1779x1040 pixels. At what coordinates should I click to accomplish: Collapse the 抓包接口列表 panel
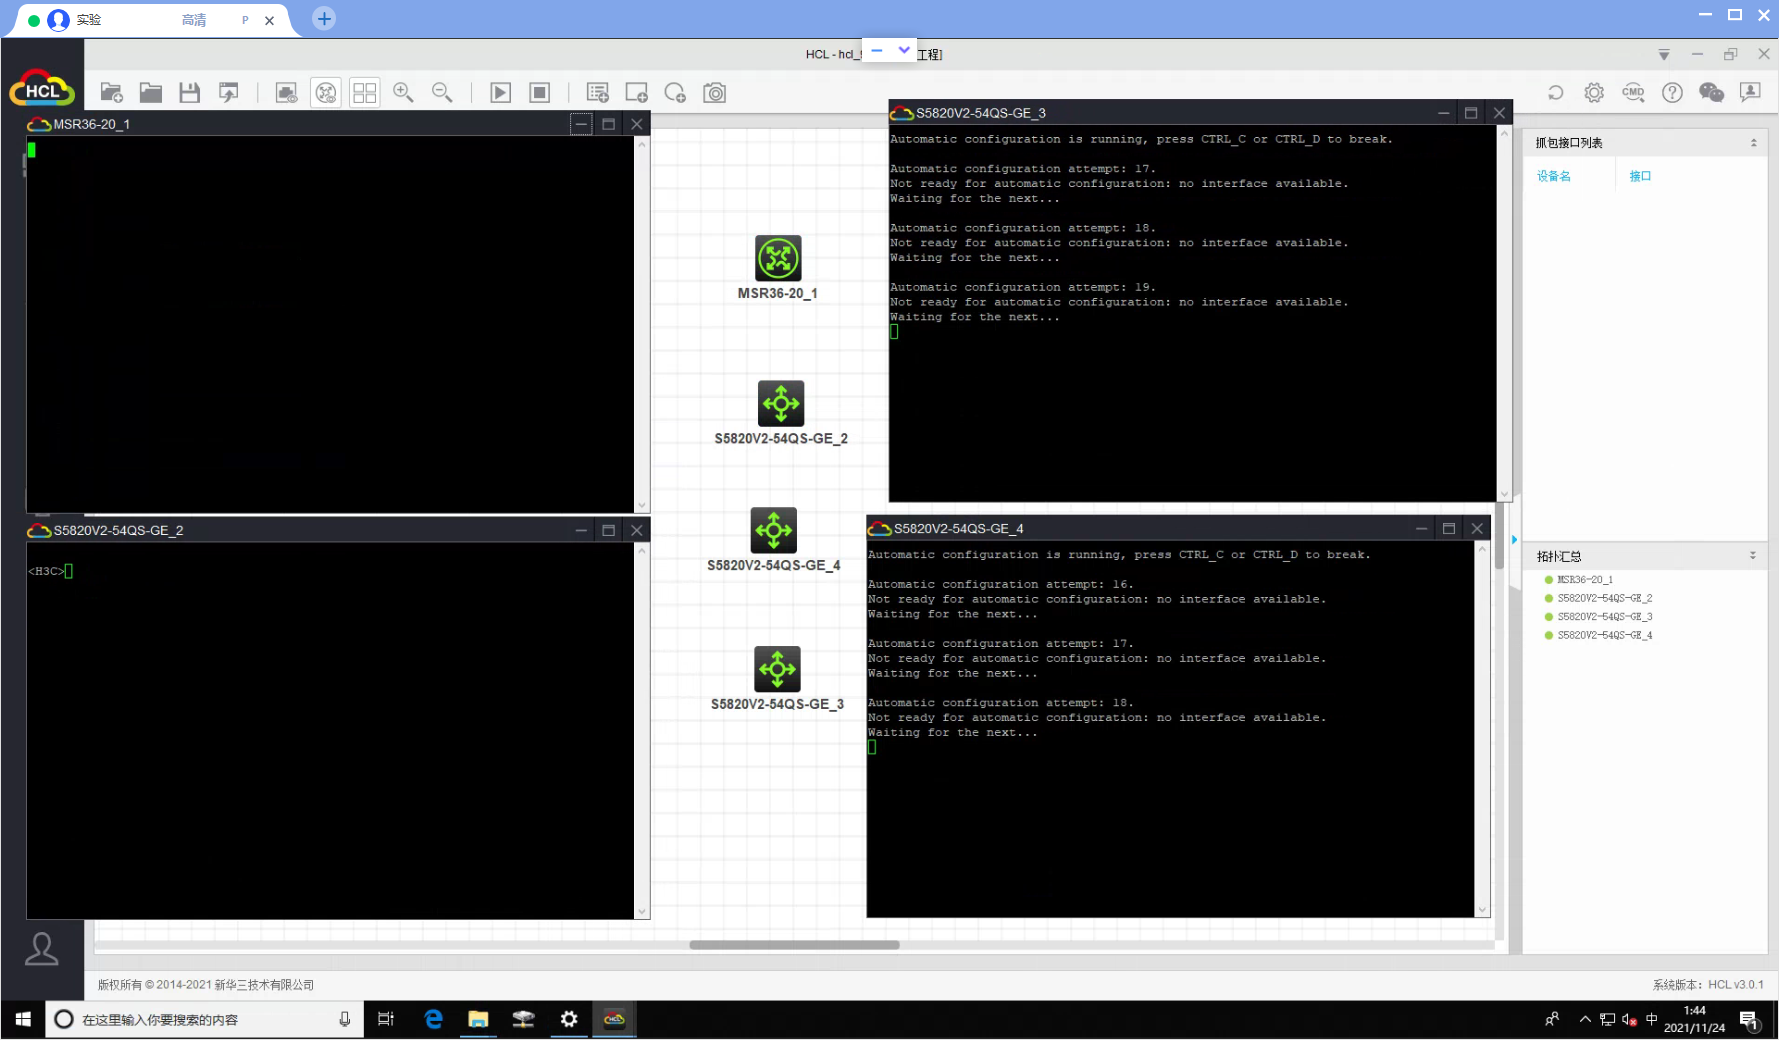[1753, 143]
